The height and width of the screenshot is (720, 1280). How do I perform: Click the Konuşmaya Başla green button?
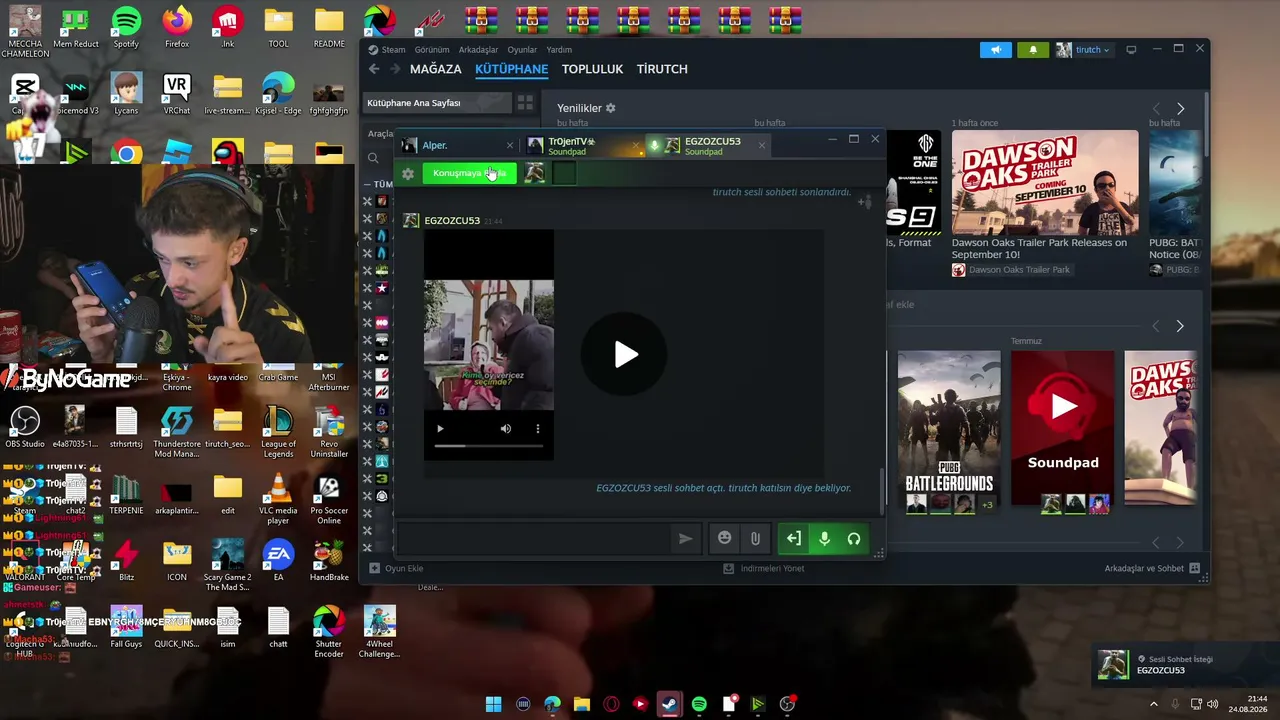coord(470,173)
